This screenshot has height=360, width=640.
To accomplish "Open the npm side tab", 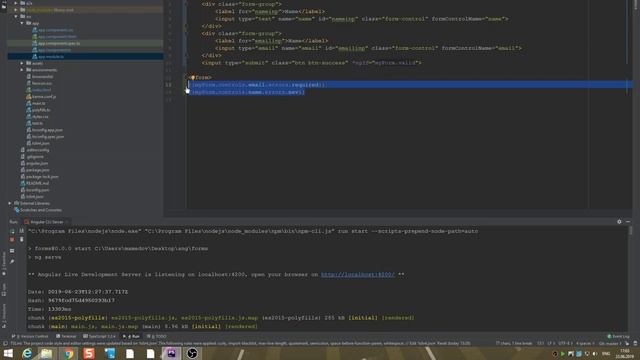I will [x=4, y=289].
